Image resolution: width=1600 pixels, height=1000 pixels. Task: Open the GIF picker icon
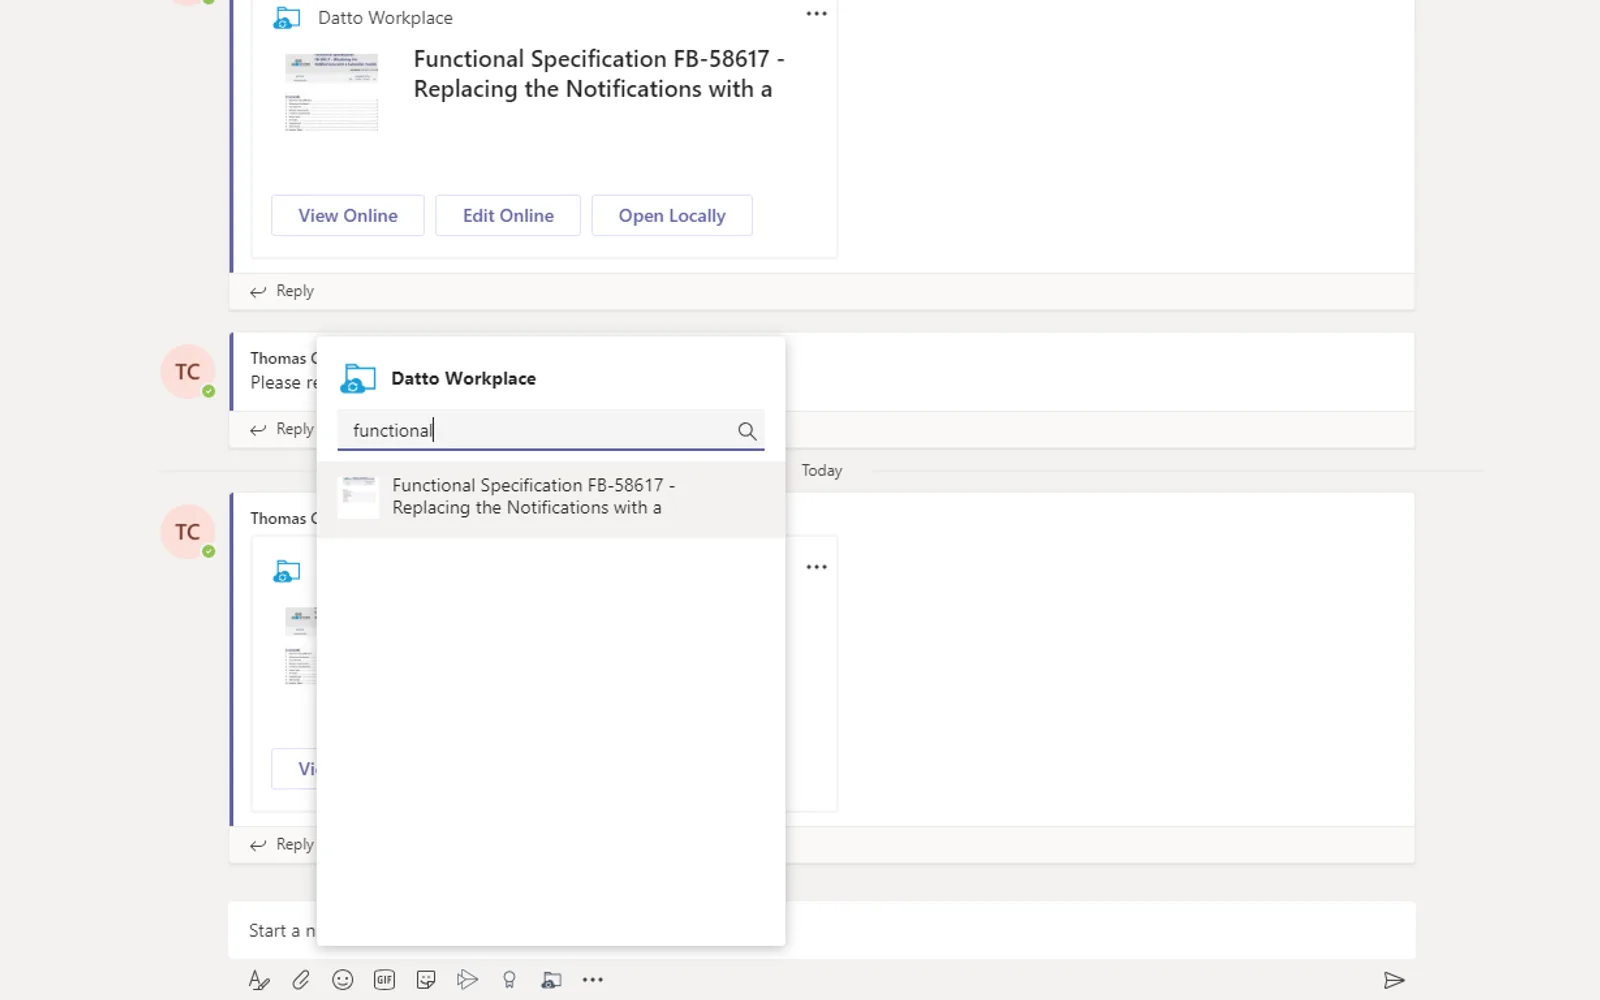coord(384,980)
